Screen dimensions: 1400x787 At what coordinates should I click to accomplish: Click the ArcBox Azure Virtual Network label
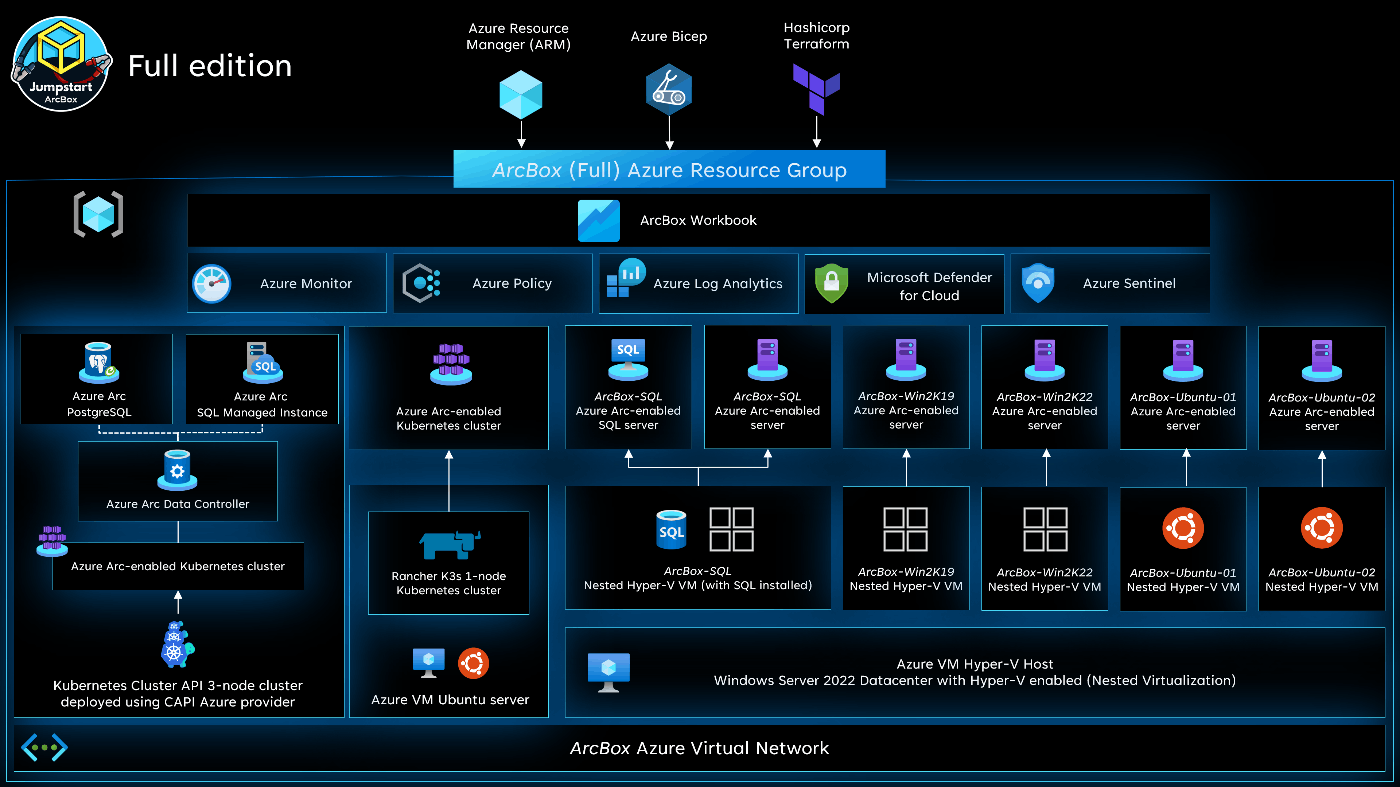[699, 747]
